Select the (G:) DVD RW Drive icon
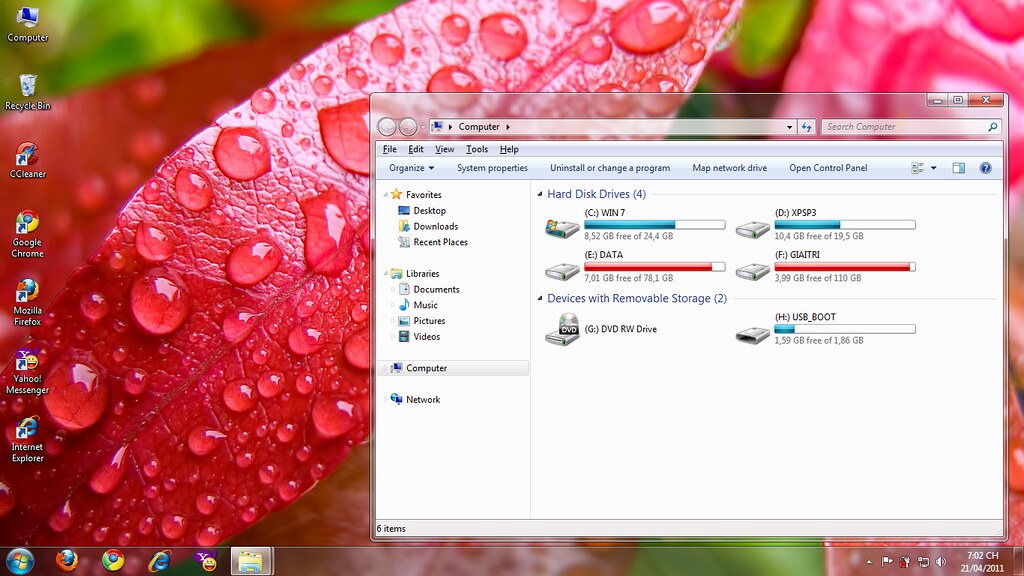Viewport: 1024px width, 576px height. (x=562, y=329)
